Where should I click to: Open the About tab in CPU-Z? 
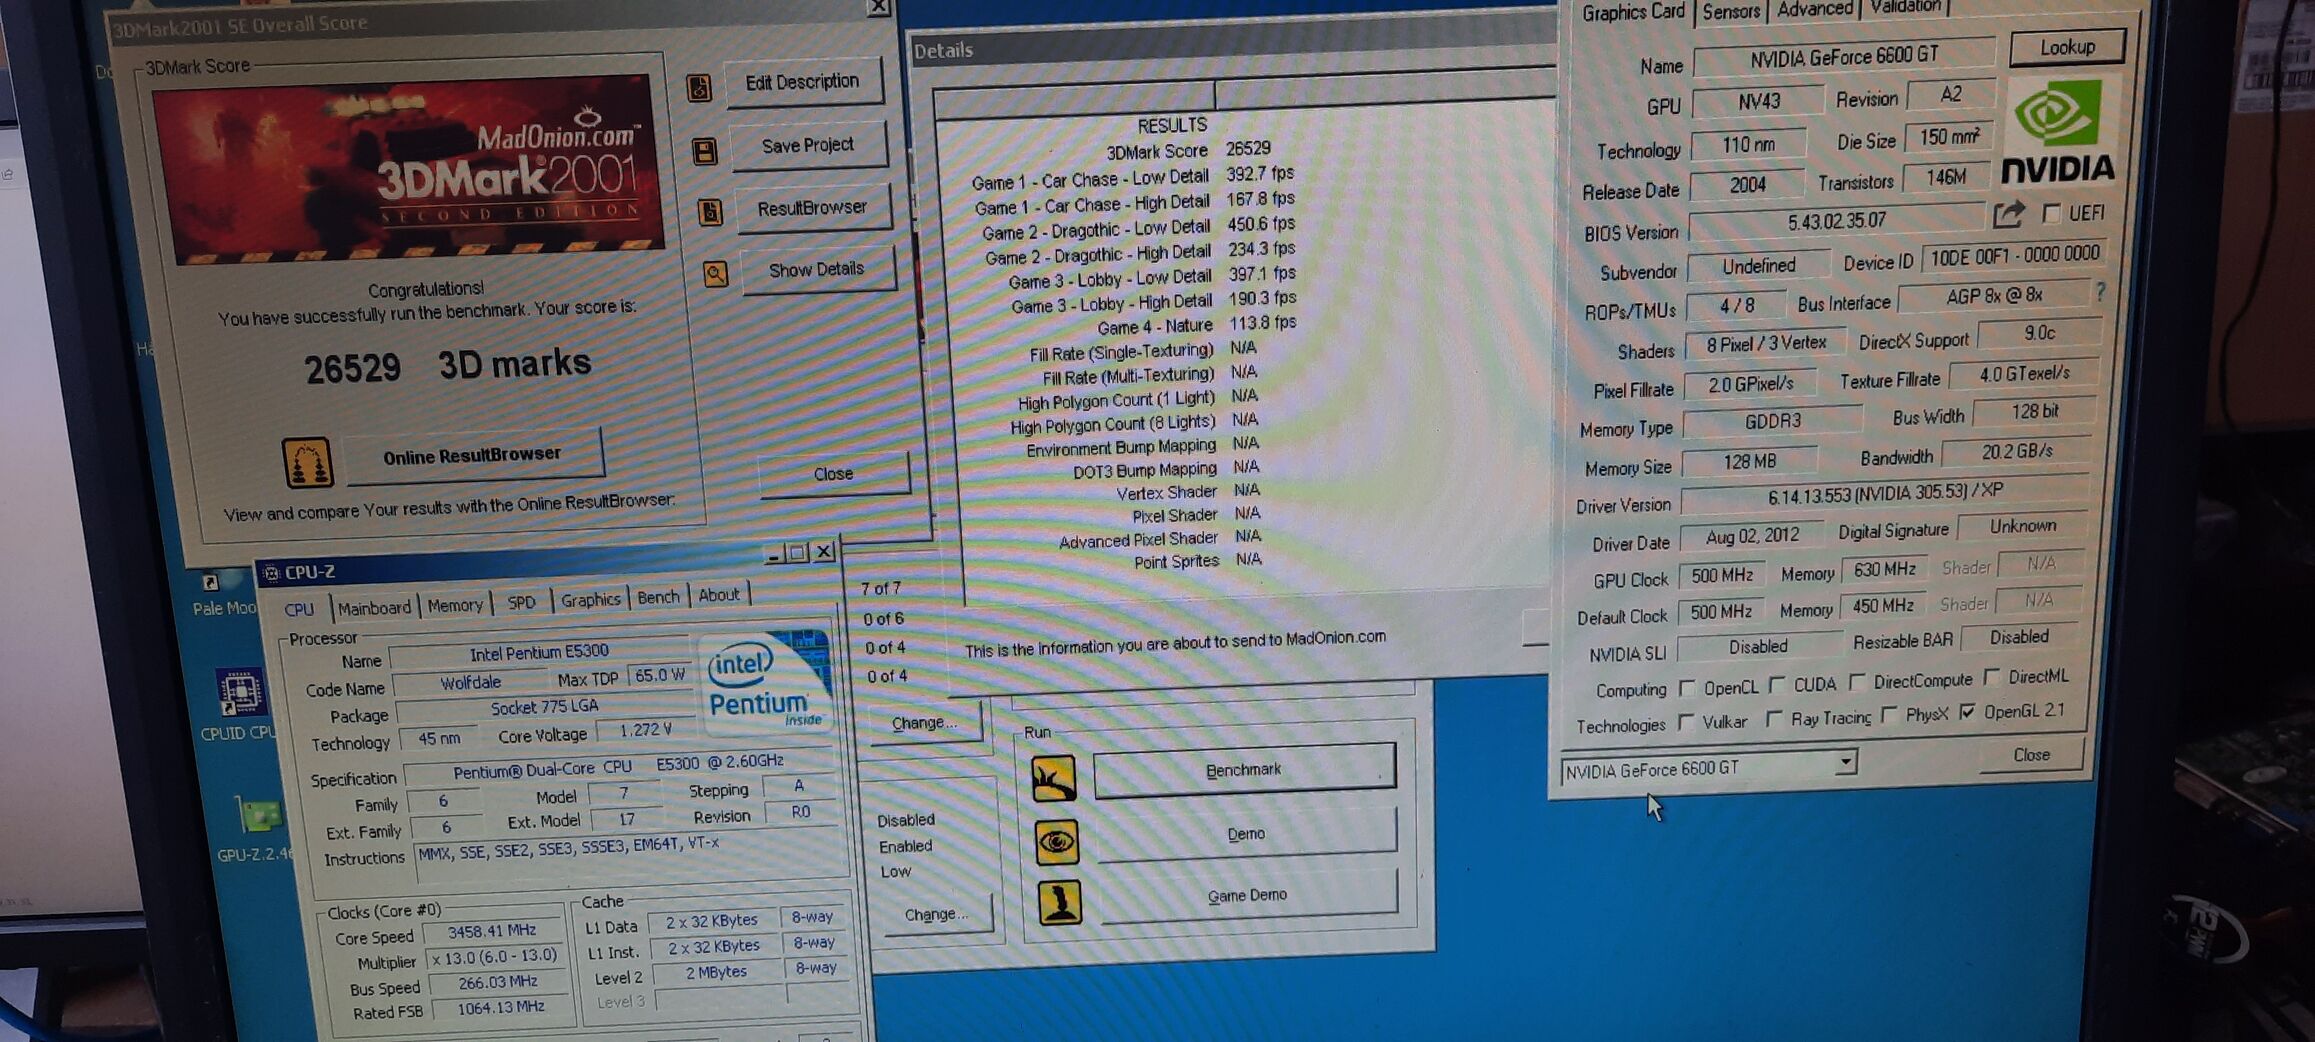718,595
